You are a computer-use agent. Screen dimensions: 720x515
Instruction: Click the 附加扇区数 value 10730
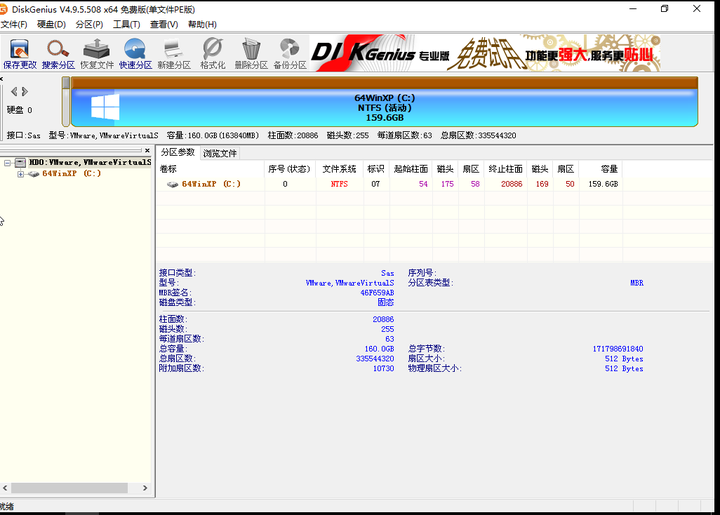tap(383, 369)
